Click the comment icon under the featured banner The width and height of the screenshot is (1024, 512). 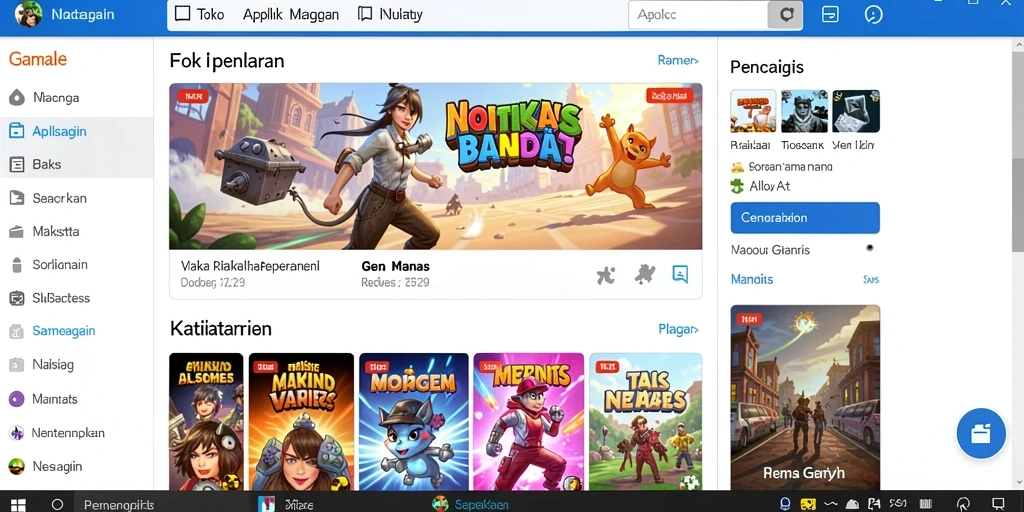tap(680, 274)
